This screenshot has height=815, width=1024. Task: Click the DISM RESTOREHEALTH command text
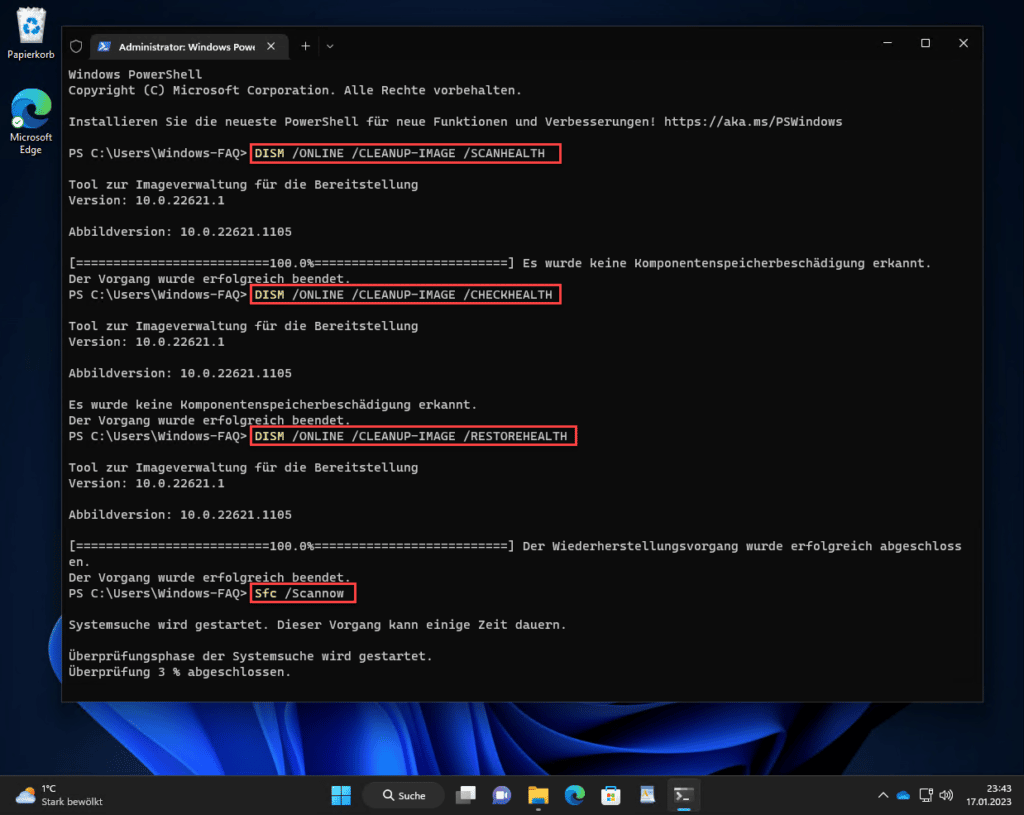click(411, 436)
